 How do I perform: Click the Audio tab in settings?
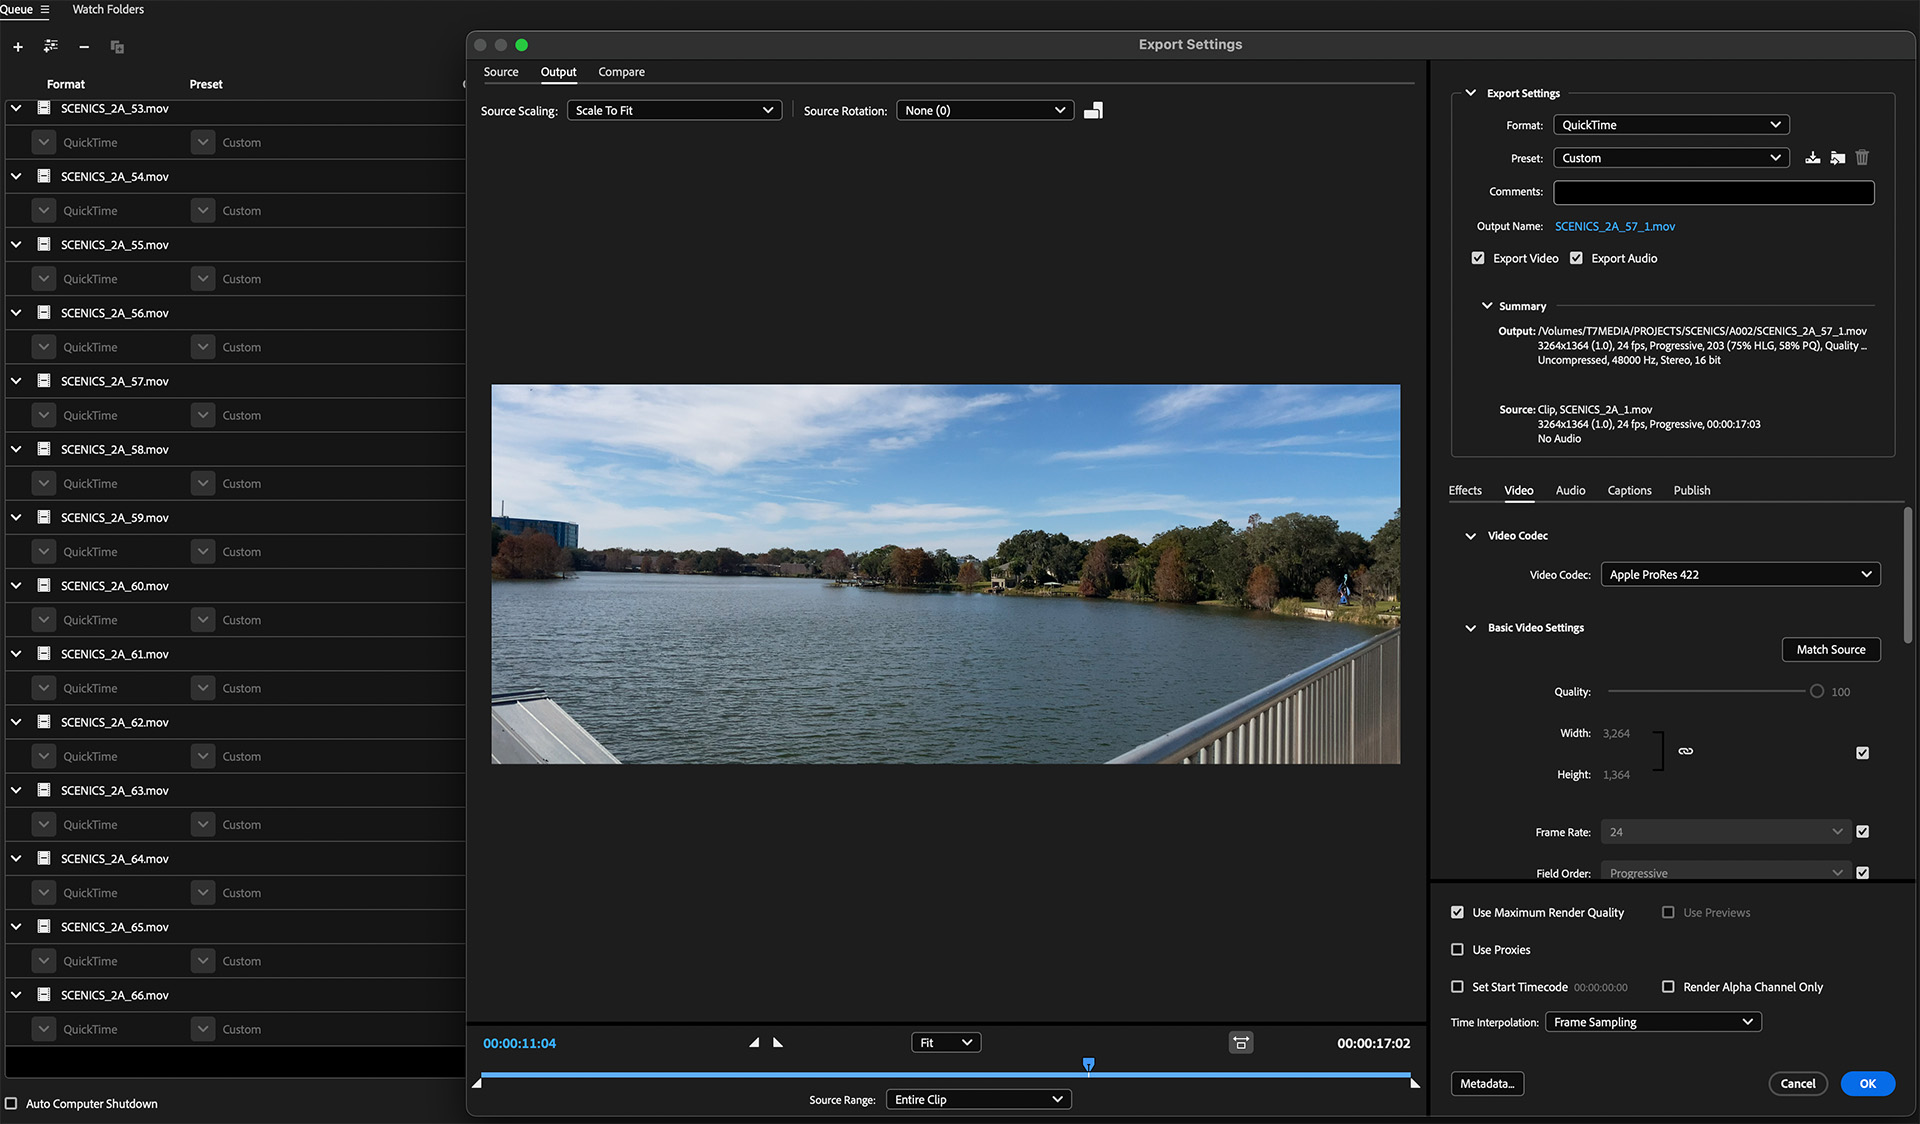[x=1569, y=490]
